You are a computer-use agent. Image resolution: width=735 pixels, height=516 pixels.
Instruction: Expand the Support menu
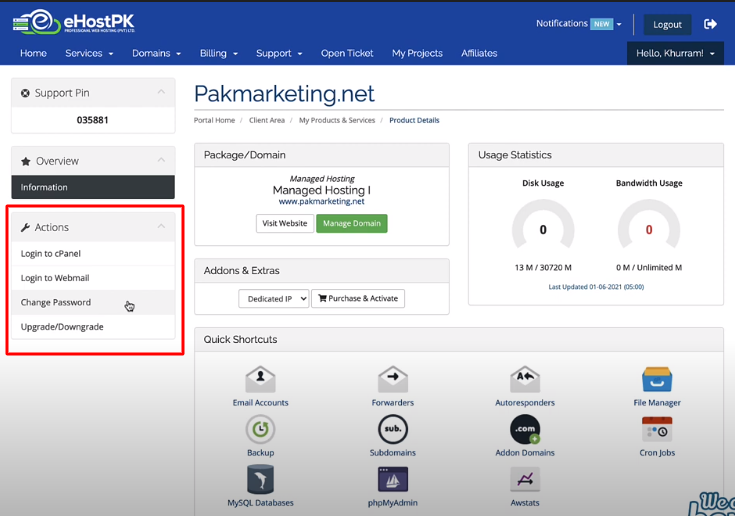pos(279,53)
